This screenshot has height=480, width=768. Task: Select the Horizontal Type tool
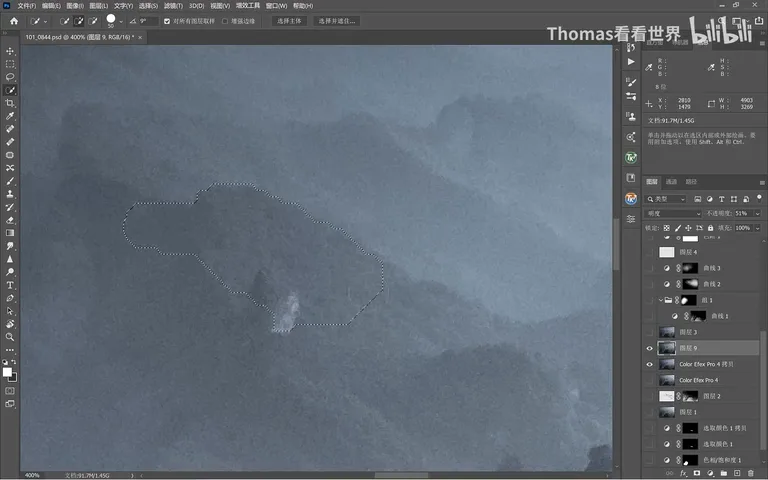(x=10, y=285)
